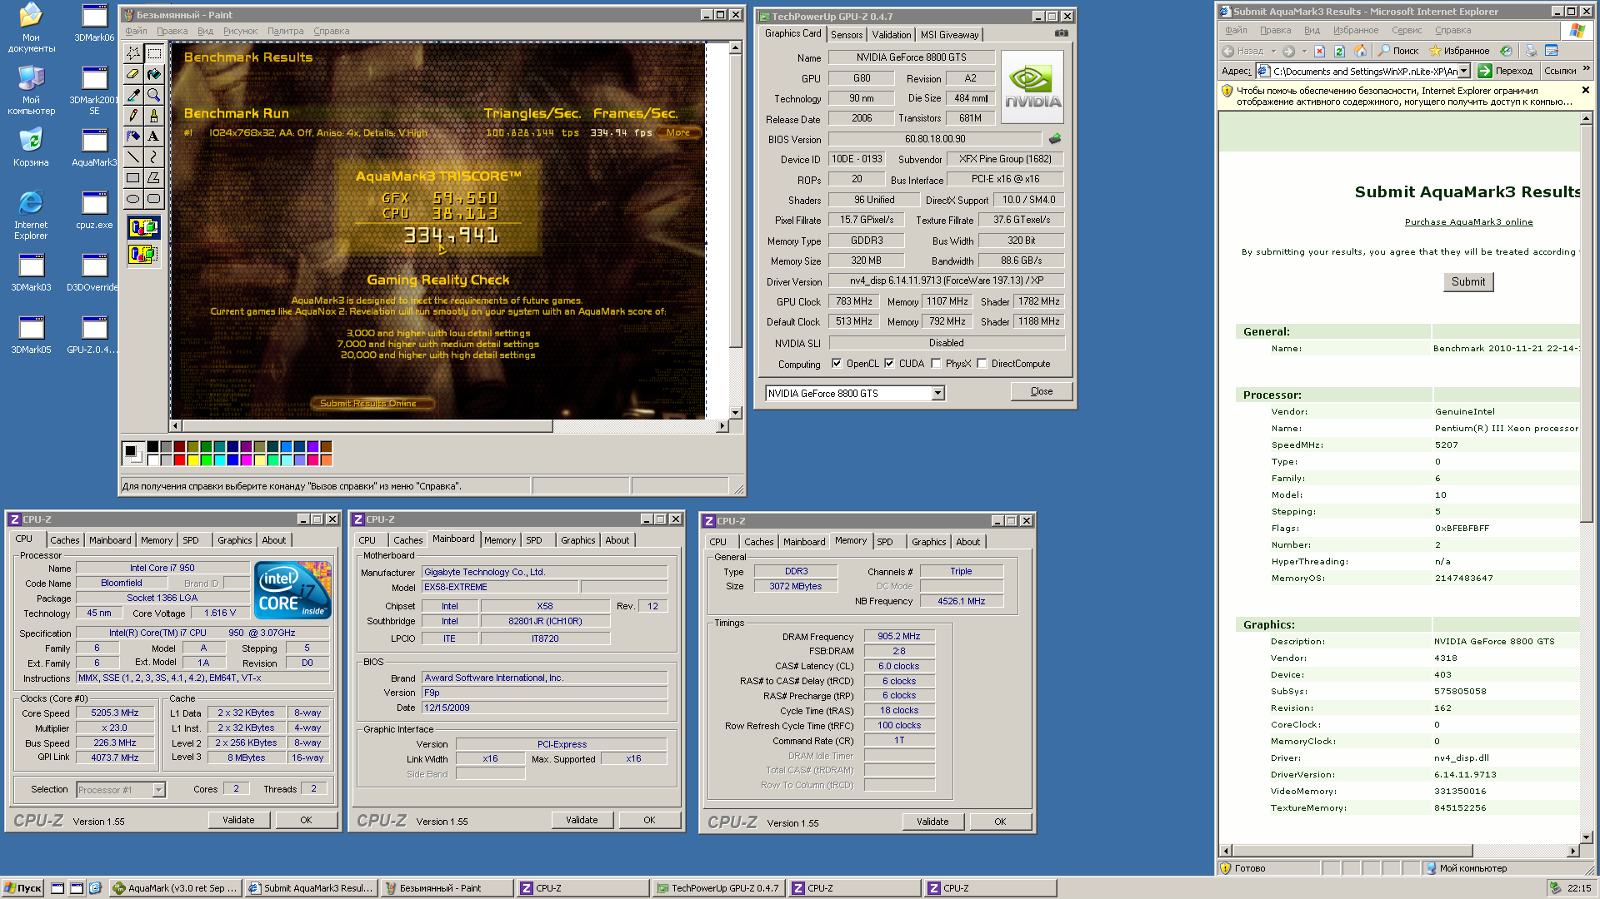Expand the address bar dropdown in Internet Explorer
Screen dimensions: 1600x899
pyautogui.click(x=1464, y=71)
